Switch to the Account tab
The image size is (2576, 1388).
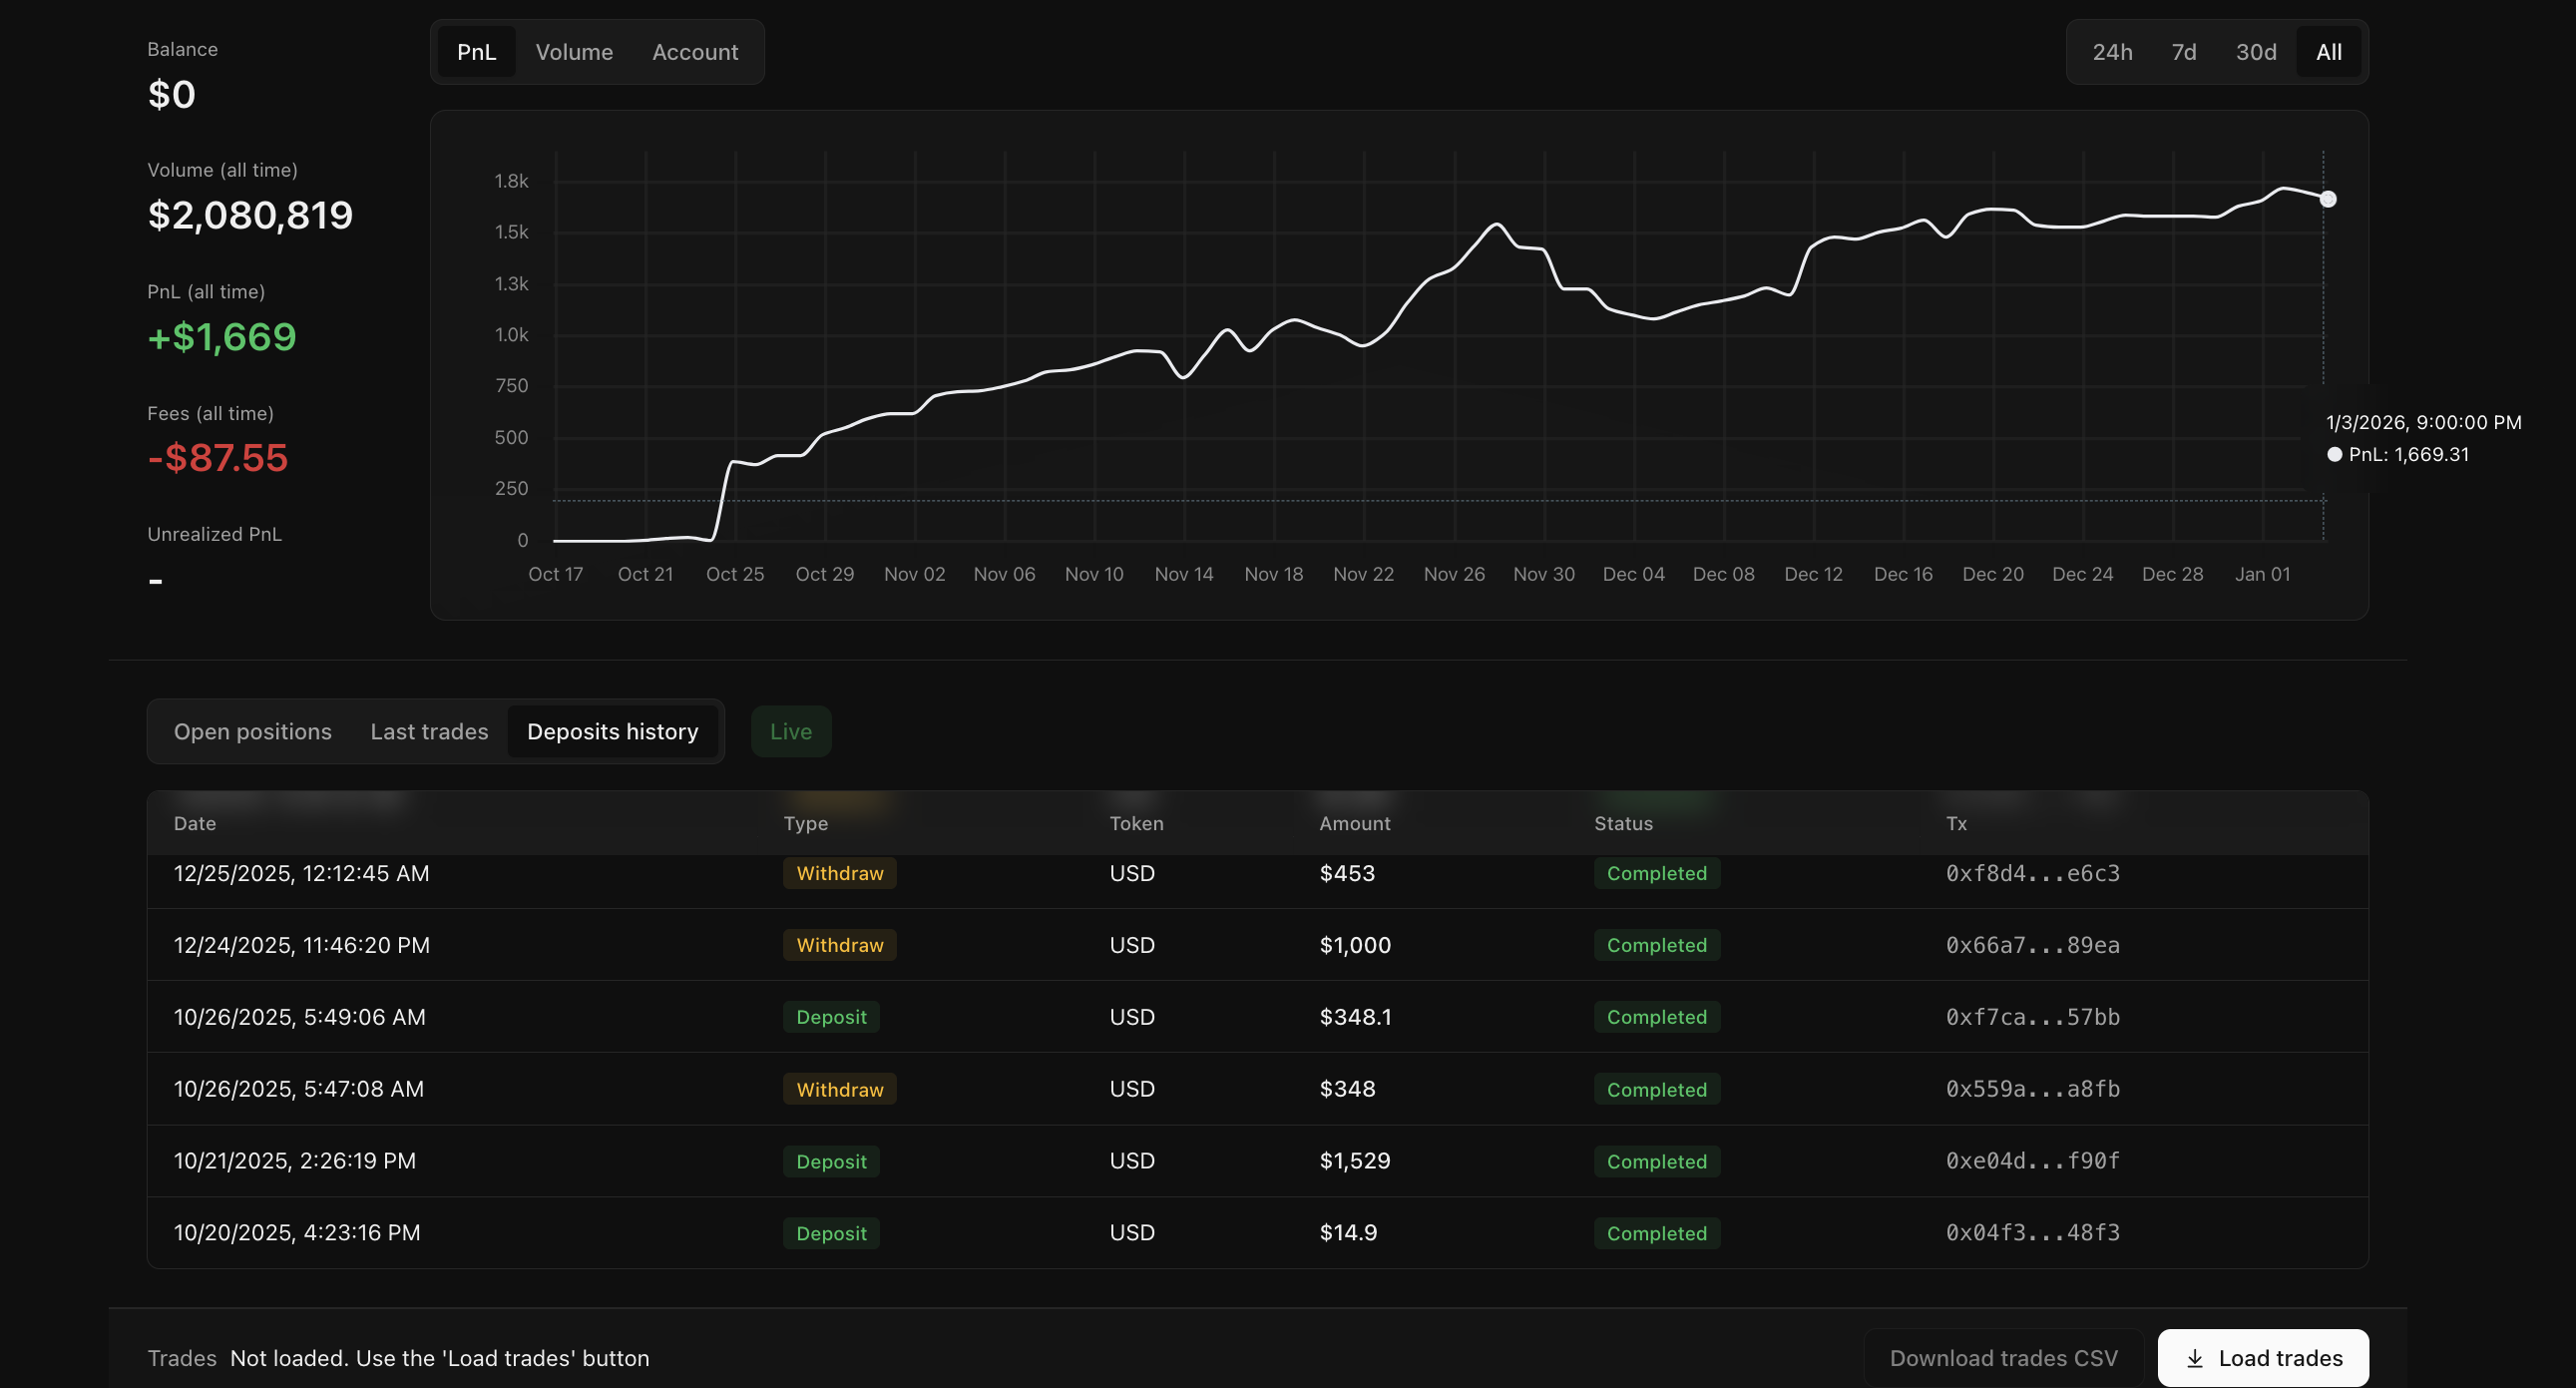point(694,51)
